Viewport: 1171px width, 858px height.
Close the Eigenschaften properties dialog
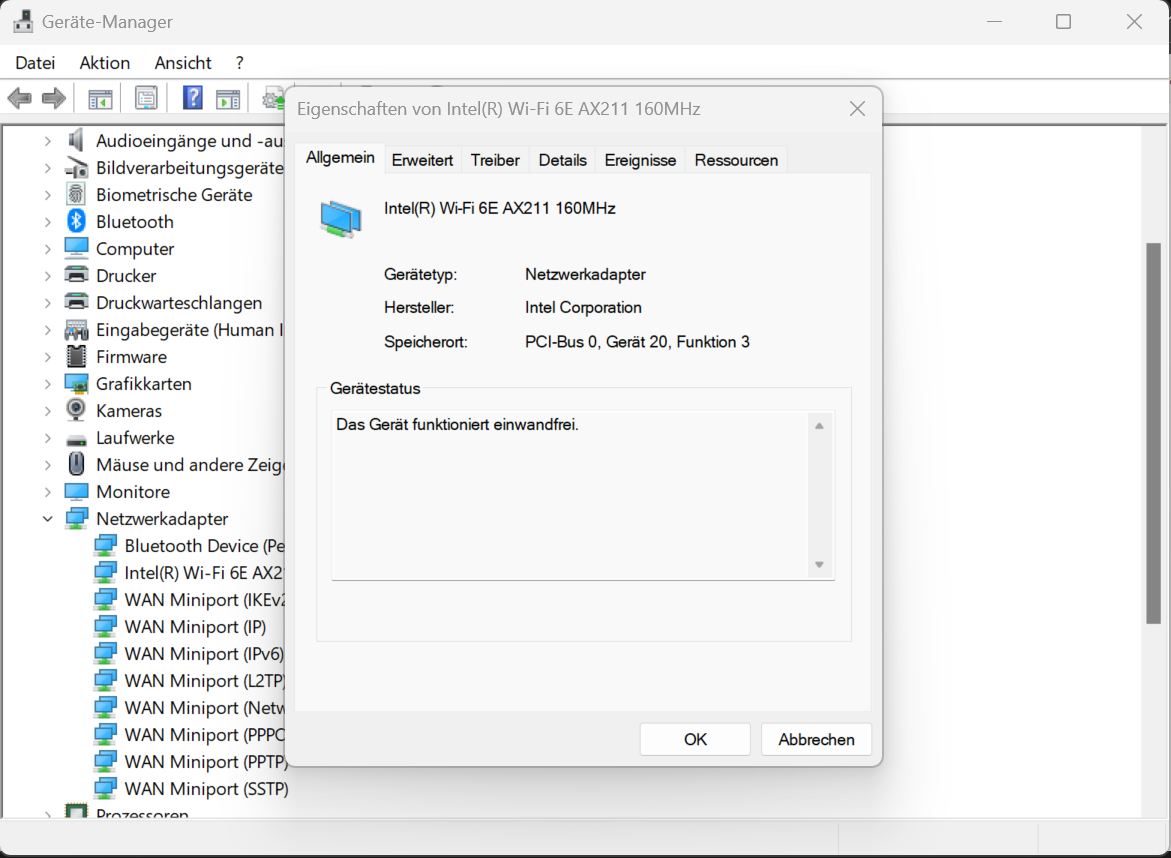point(857,109)
